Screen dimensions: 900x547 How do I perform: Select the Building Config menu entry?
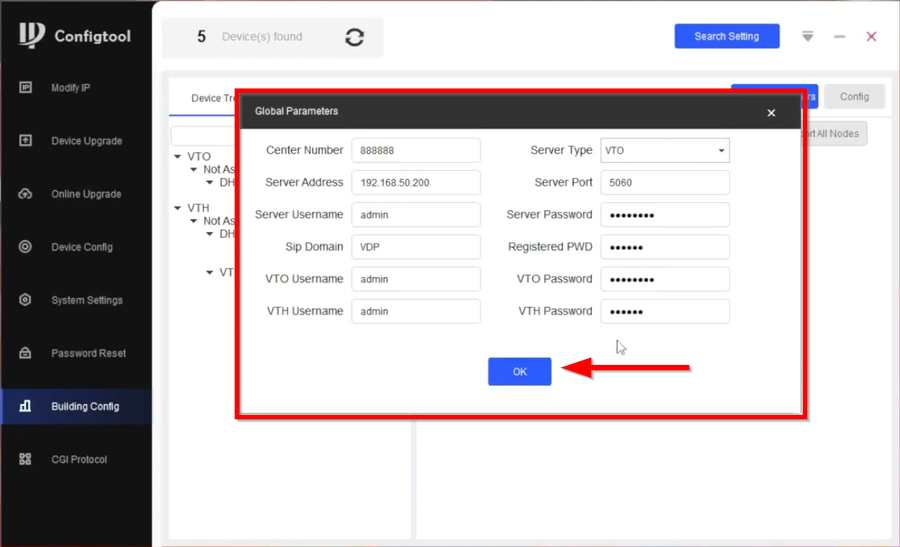click(x=76, y=406)
